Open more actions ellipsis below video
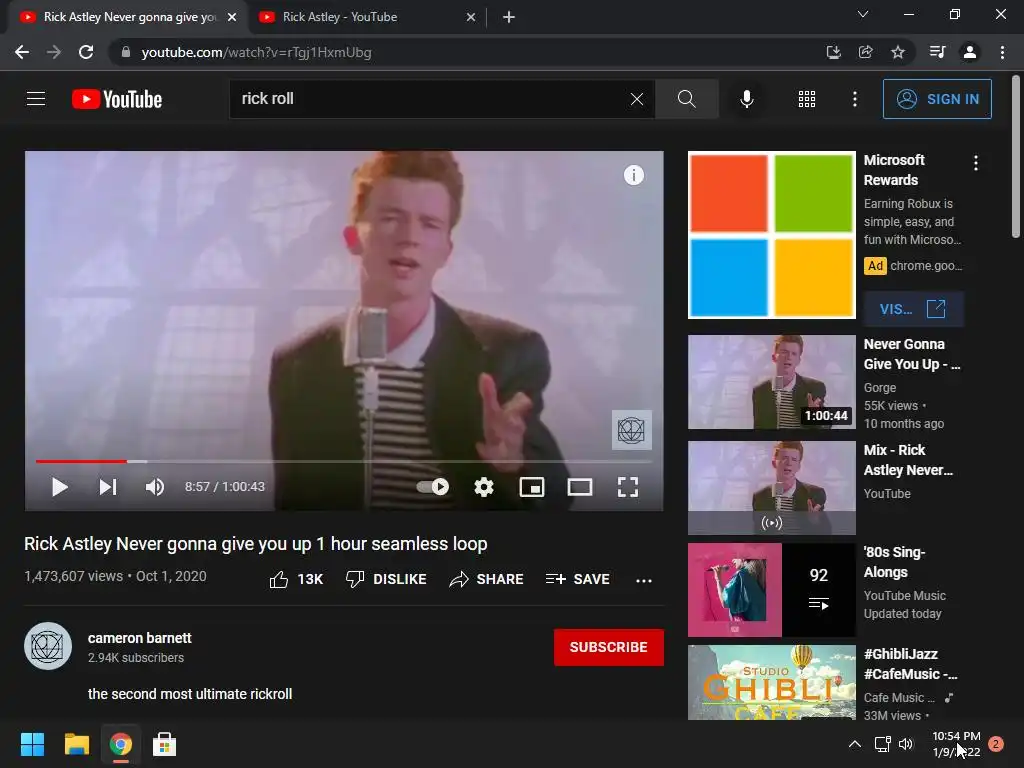This screenshot has height=768, width=1024. click(644, 581)
